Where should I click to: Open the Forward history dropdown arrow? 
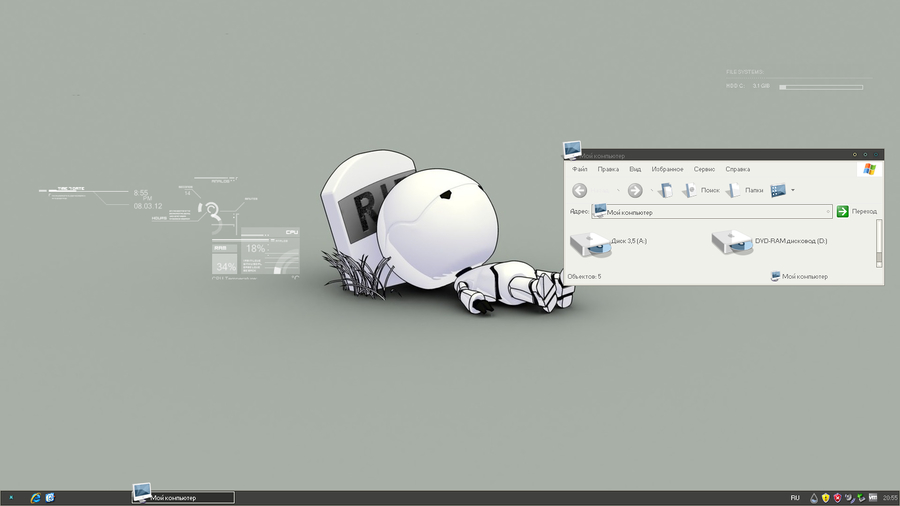(651, 190)
